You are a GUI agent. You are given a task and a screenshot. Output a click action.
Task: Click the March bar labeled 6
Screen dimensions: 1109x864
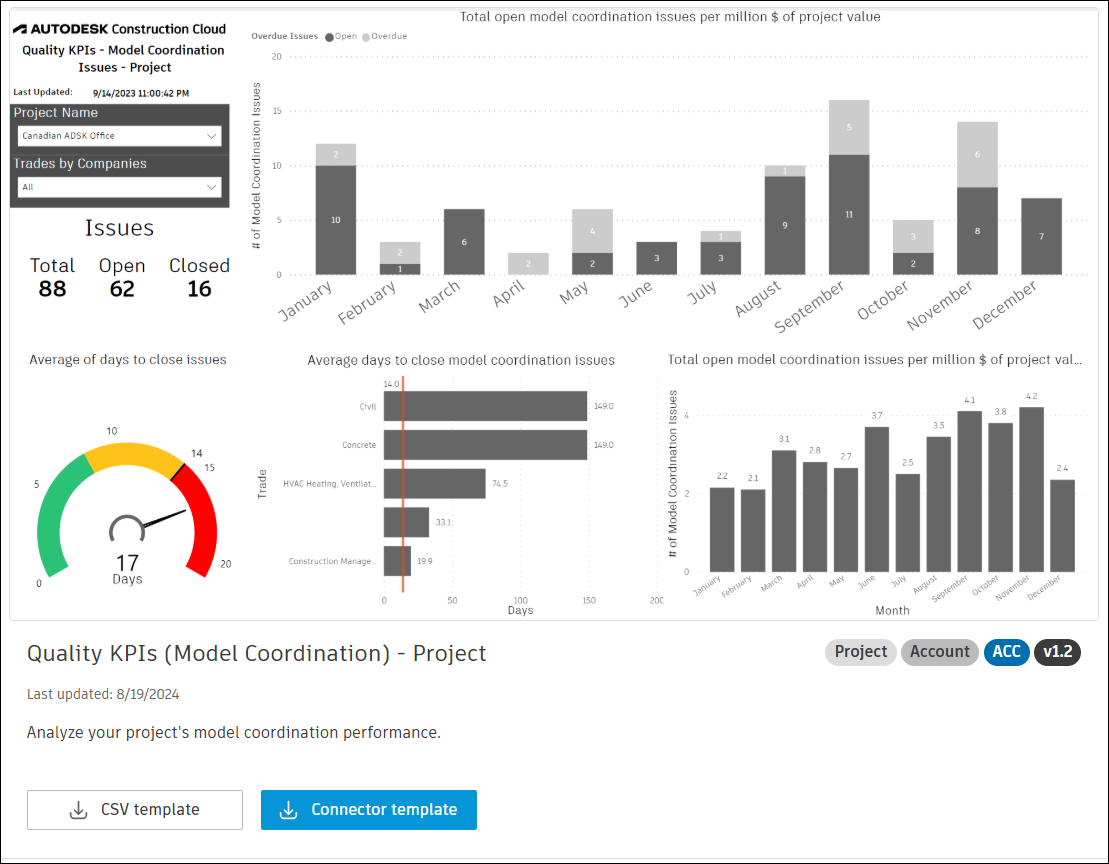click(464, 242)
